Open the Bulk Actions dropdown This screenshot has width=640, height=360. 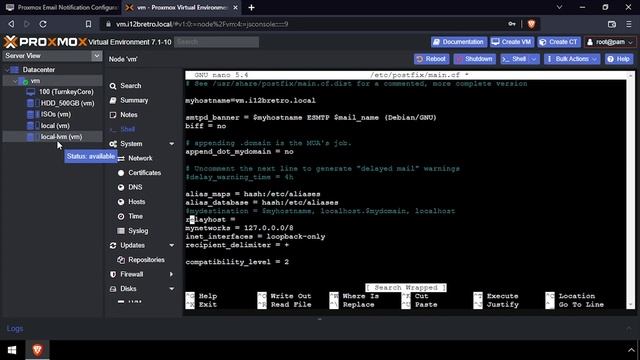[571, 59]
